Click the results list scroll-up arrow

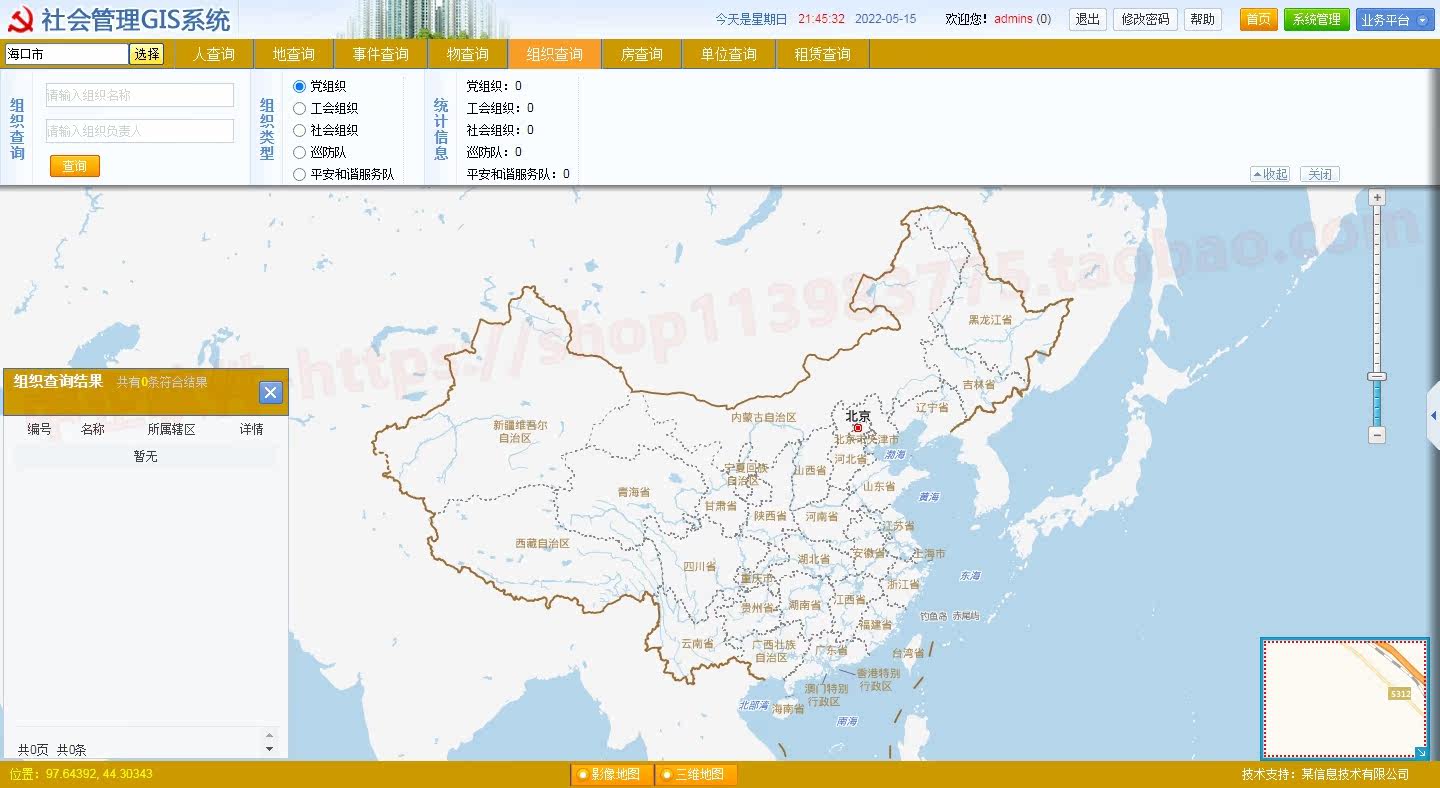(x=268, y=734)
